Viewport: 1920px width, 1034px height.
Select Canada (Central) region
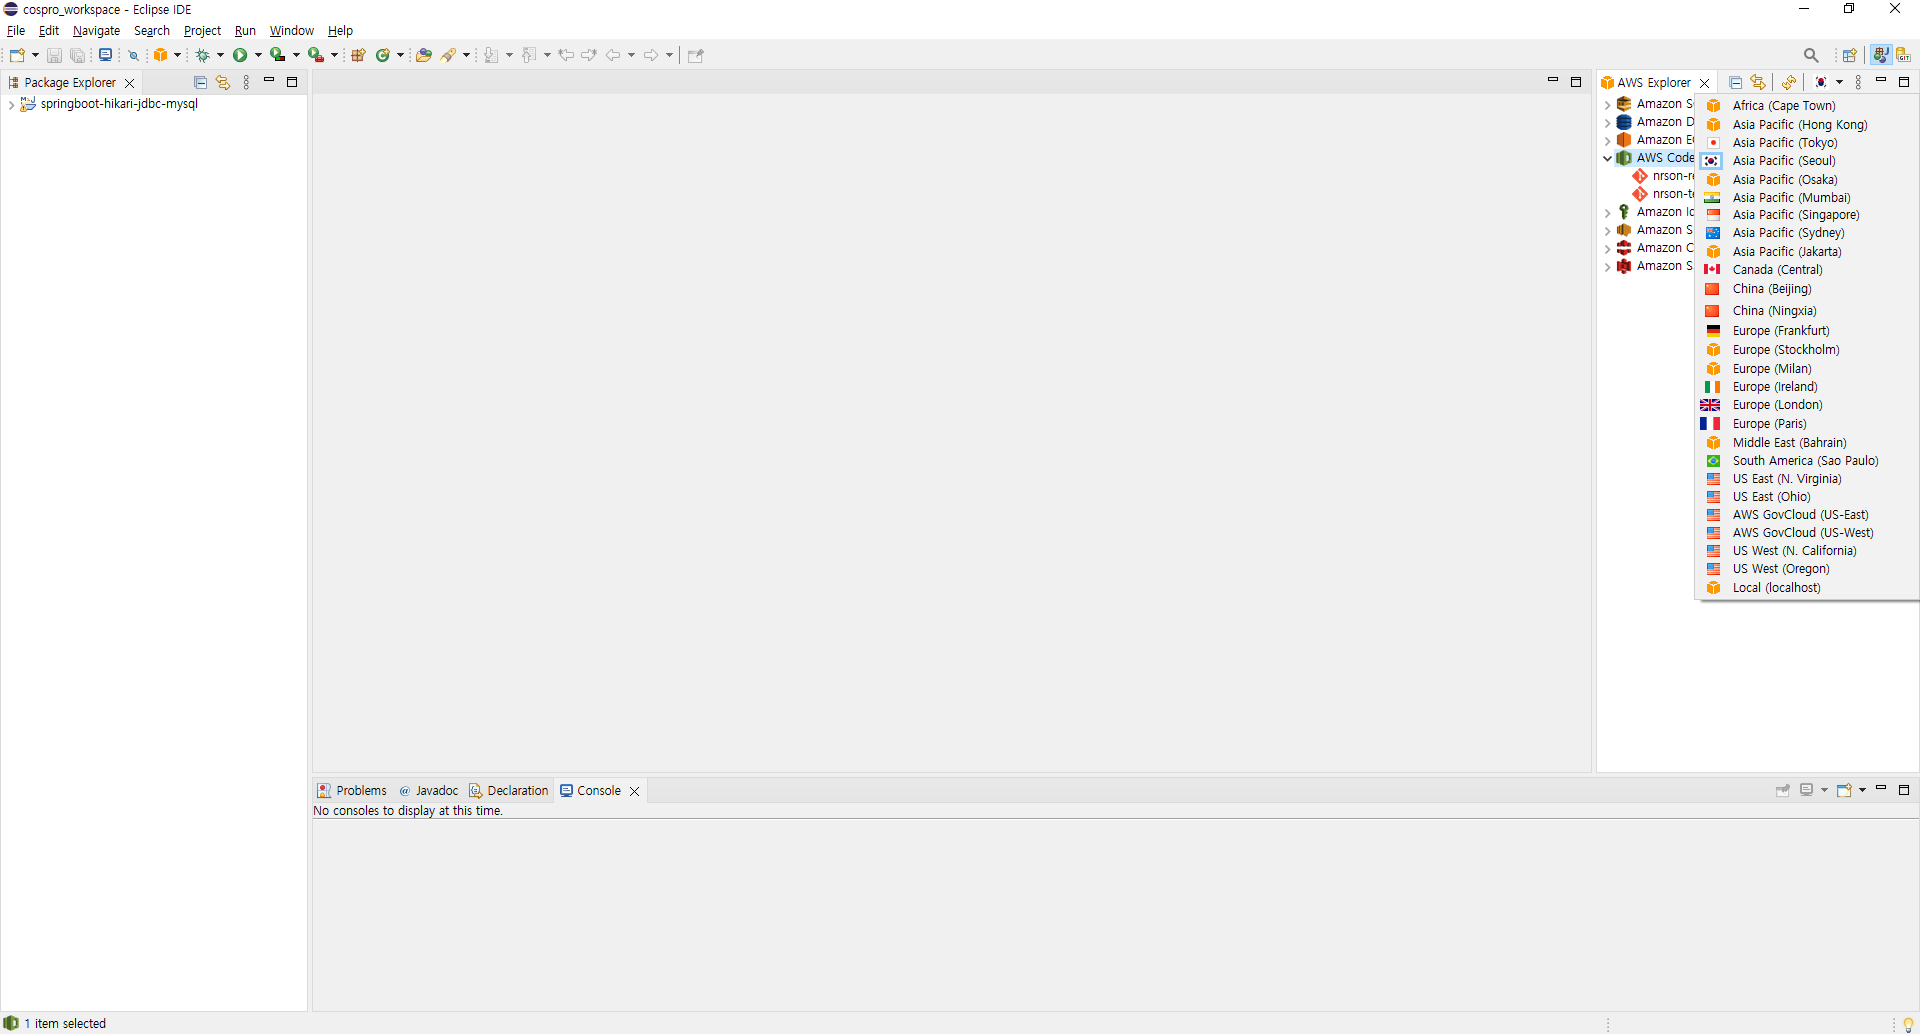tap(1777, 269)
